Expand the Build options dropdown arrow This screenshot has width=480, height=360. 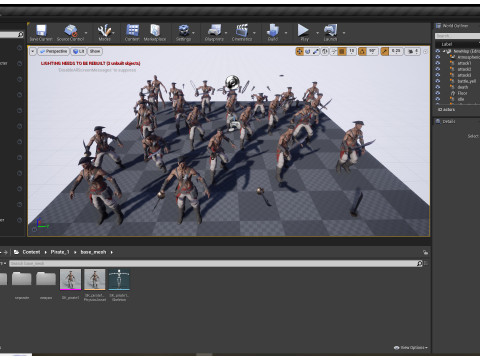pos(286,33)
